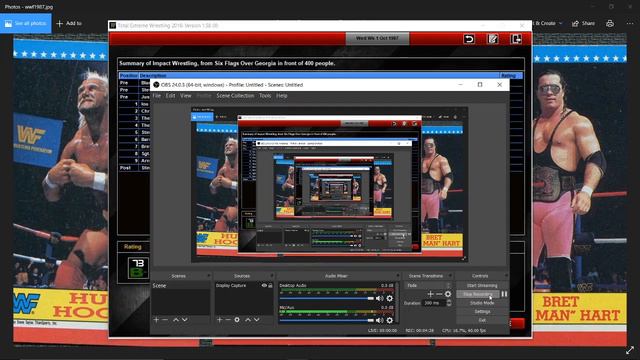
Task: Click Add to in Photos toolbar
Action: [x=69, y=23]
